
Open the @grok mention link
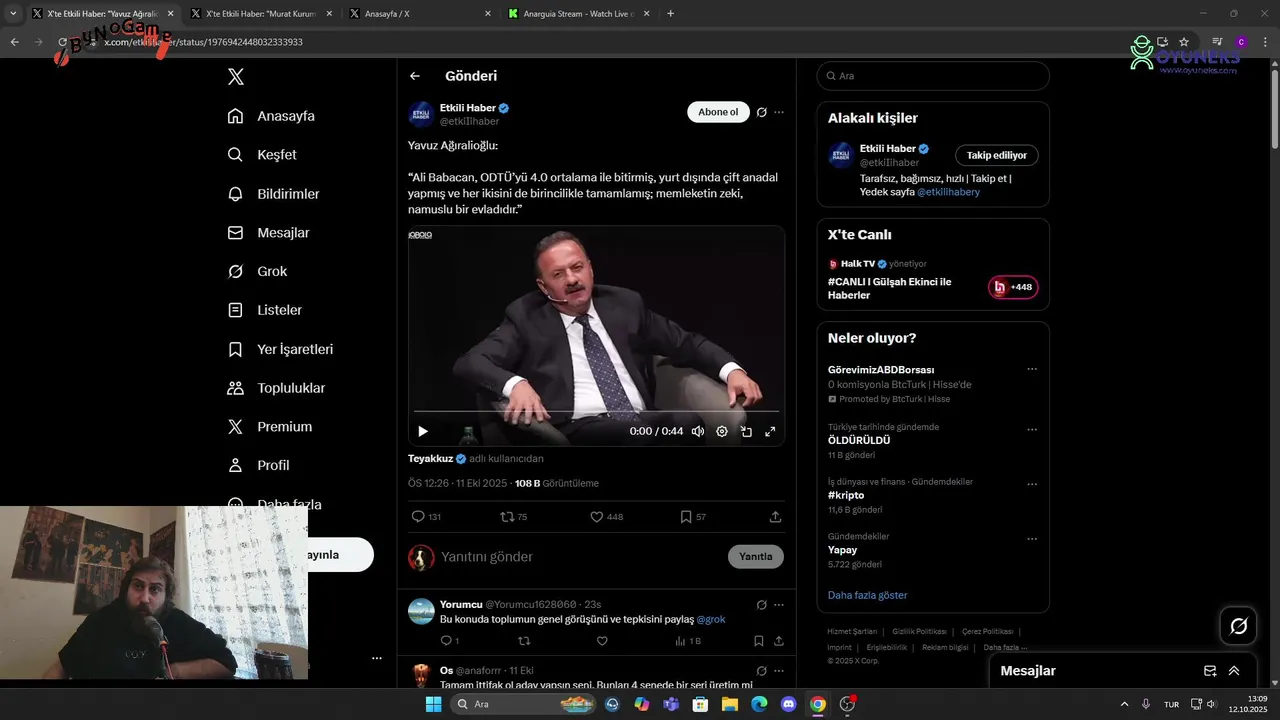[x=711, y=619]
